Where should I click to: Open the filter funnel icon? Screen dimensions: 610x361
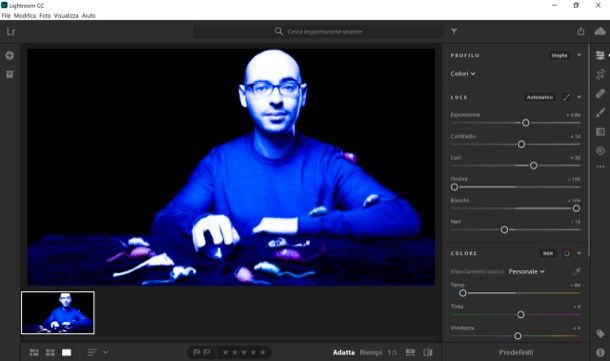point(454,32)
